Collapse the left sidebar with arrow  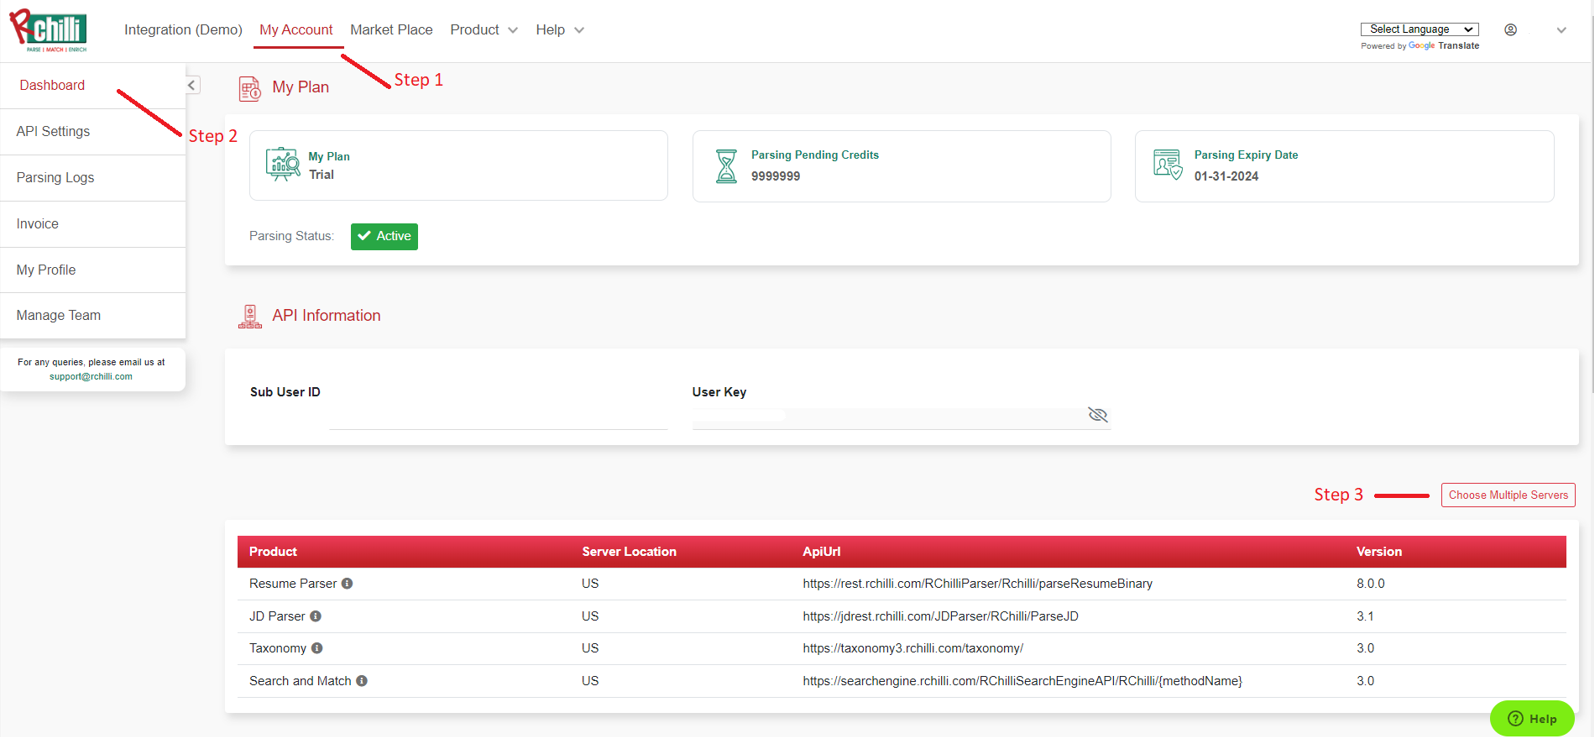click(x=192, y=85)
